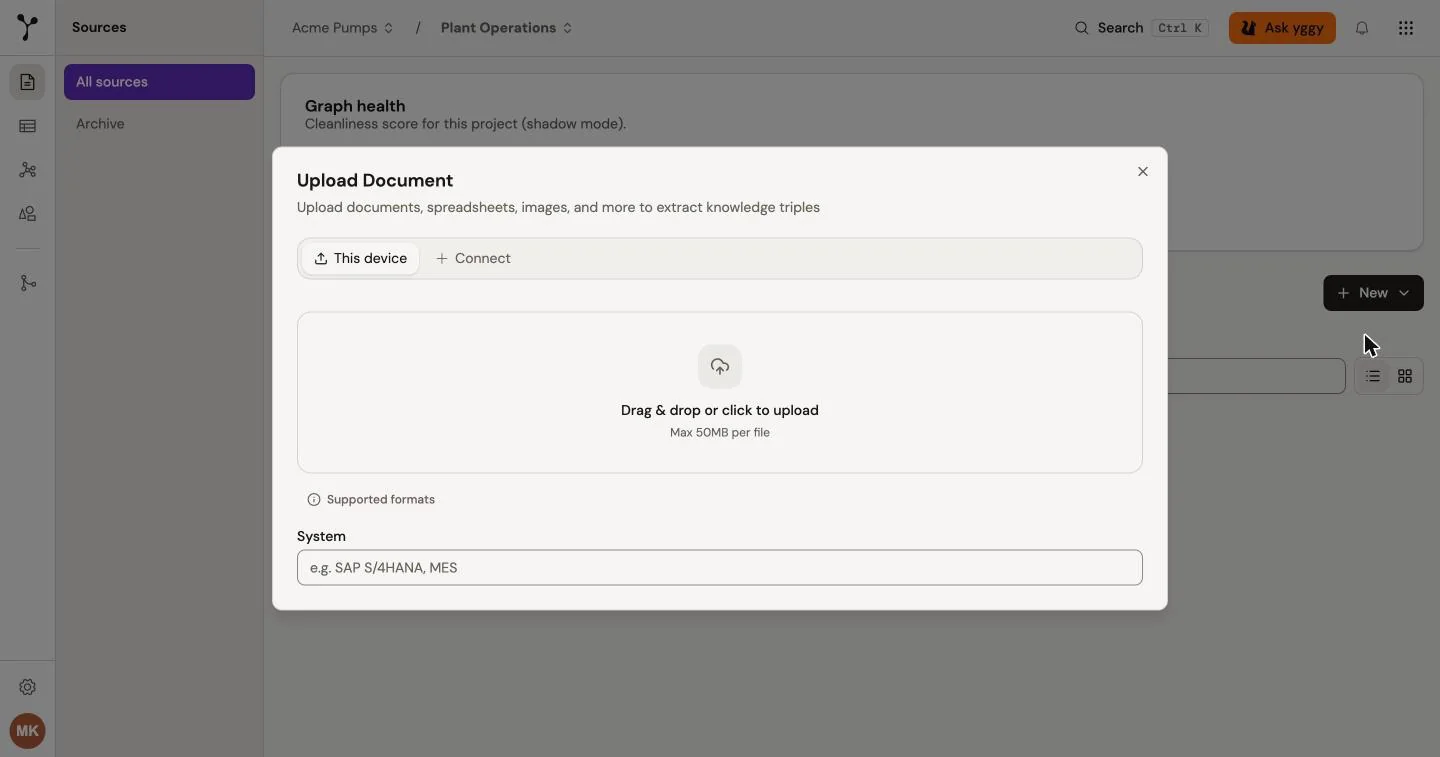This screenshot has height=757, width=1440.
Task: Open the git branch sidebar icon
Action: pyautogui.click(x=28, y=283)
